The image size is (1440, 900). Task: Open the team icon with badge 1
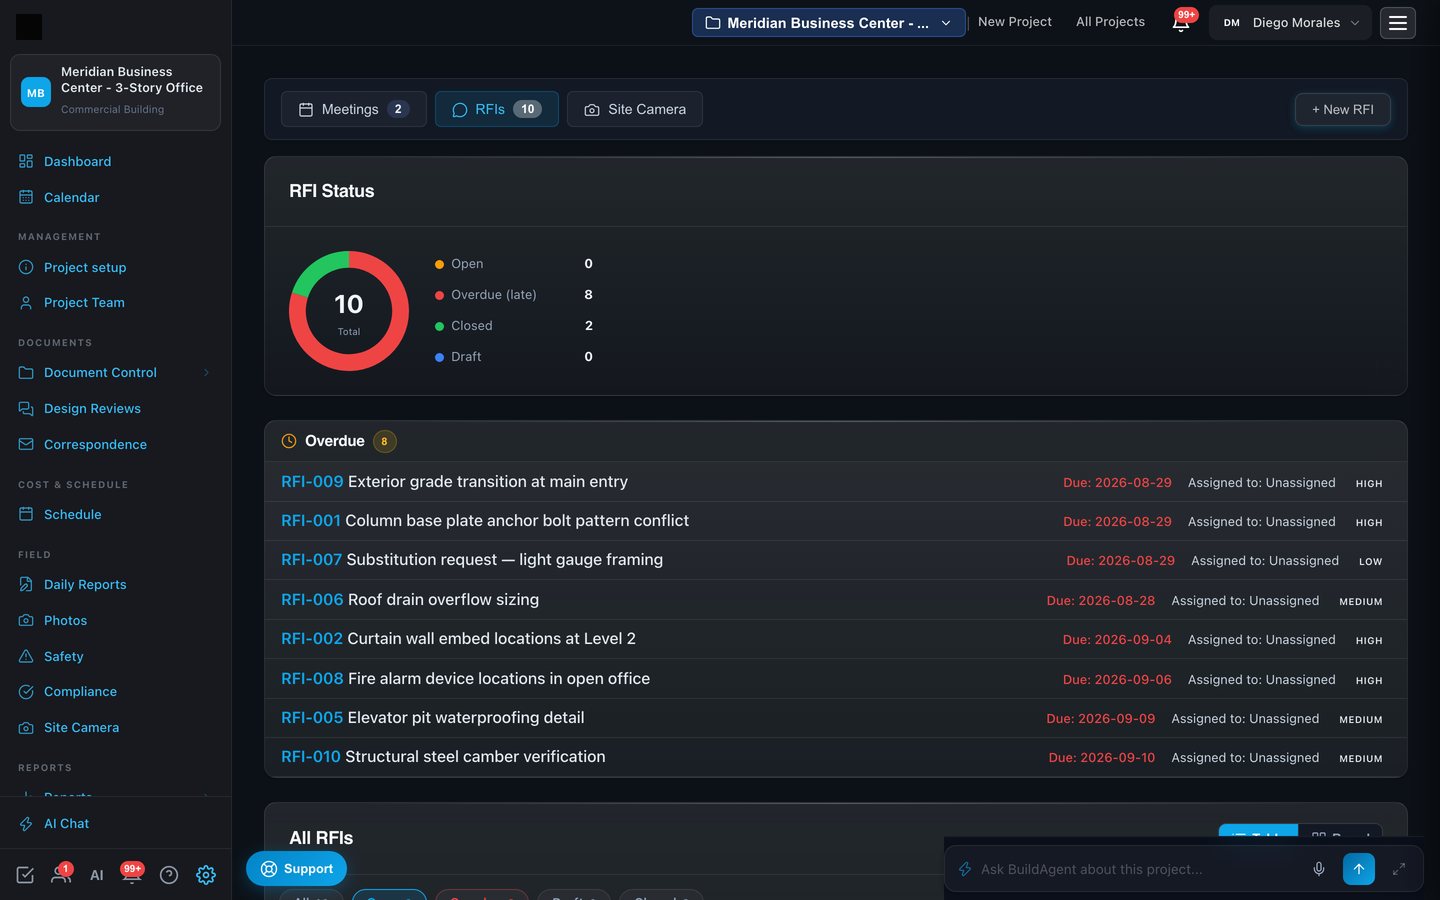click(x=61, y=873)
